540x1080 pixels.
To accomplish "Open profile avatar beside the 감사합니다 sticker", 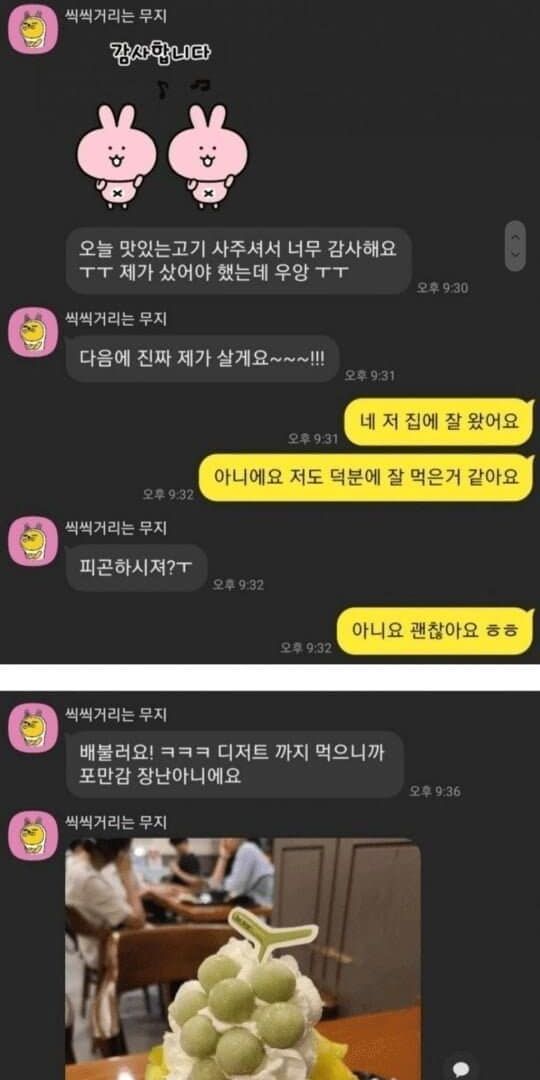I will point(32,29).
